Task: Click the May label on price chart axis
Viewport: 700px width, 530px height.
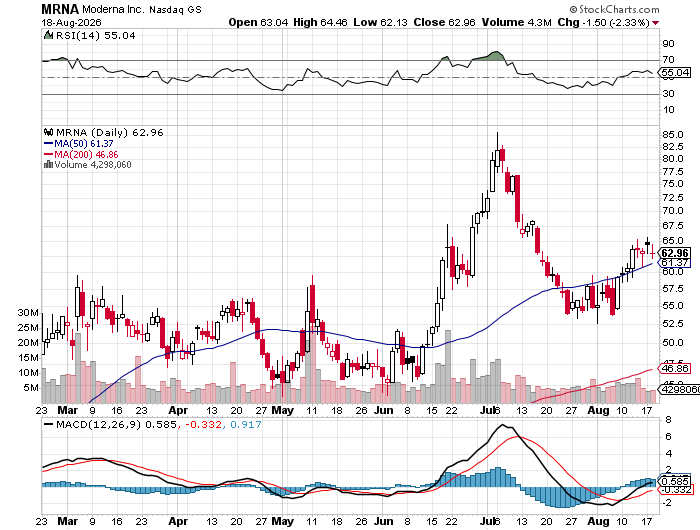Action: point(283,410)
